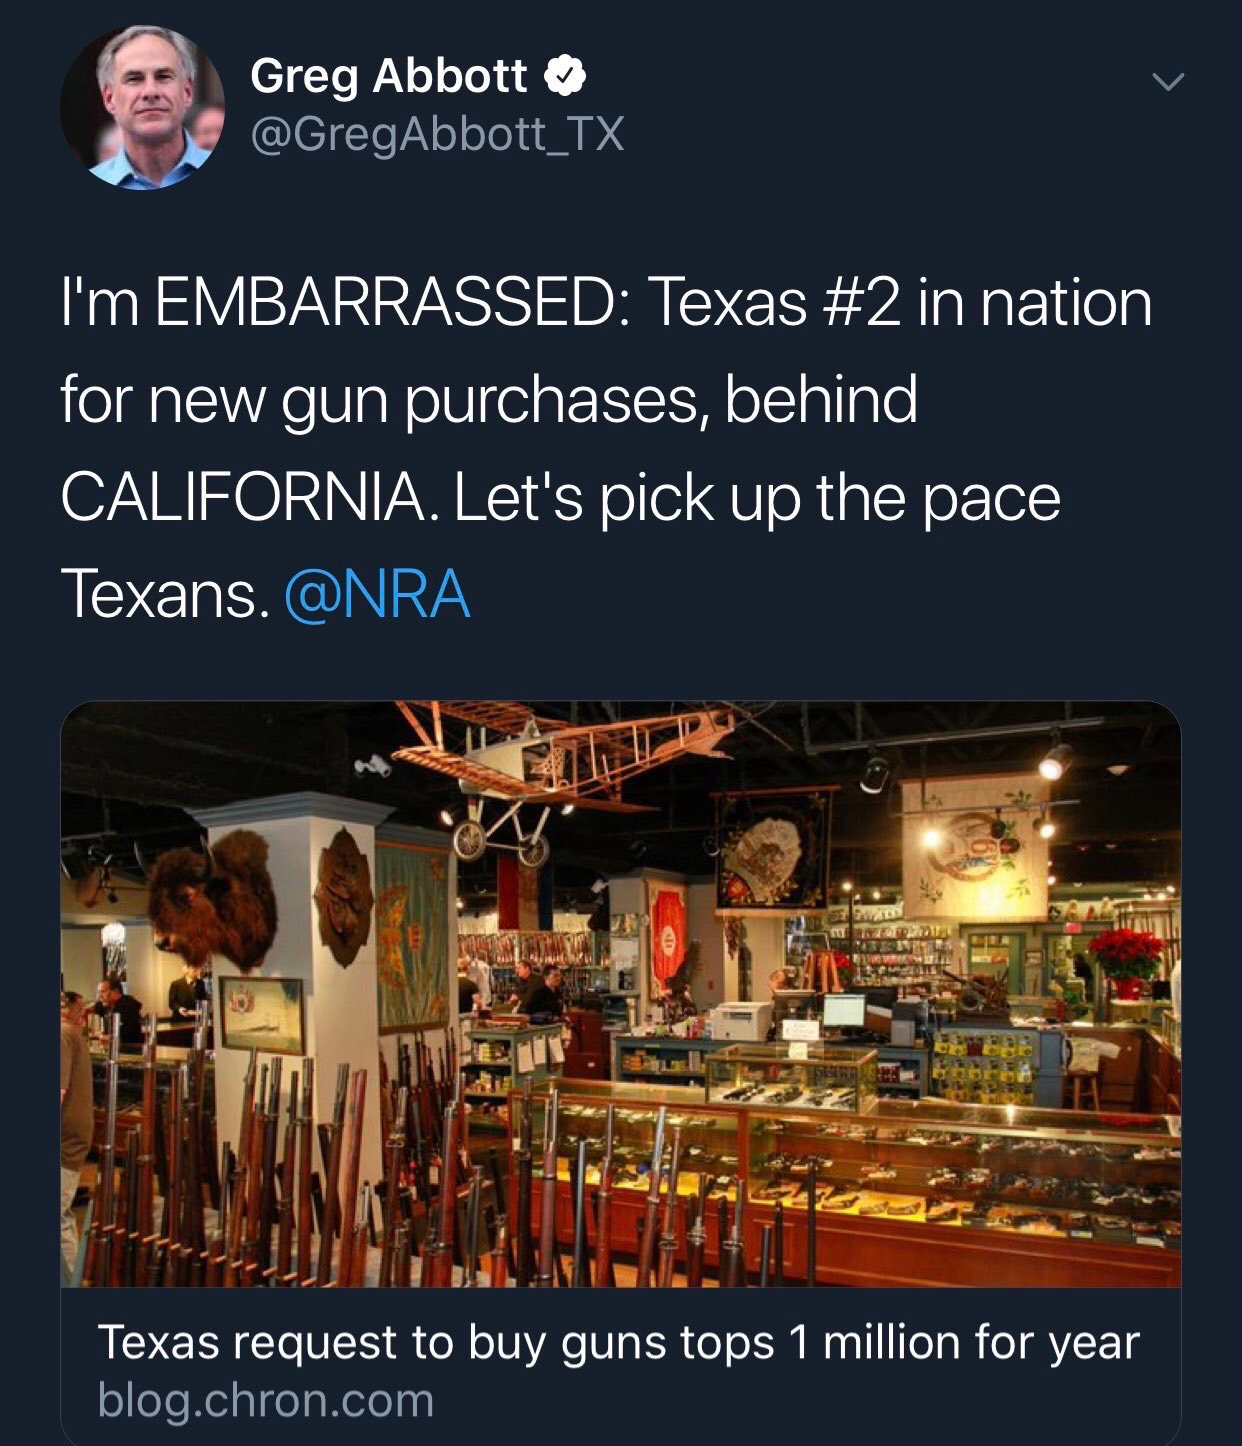This screenshot has width=1242, height=1446.
Task: Visit the @GregAbbott_TX handle
Action: coord(437,134)
